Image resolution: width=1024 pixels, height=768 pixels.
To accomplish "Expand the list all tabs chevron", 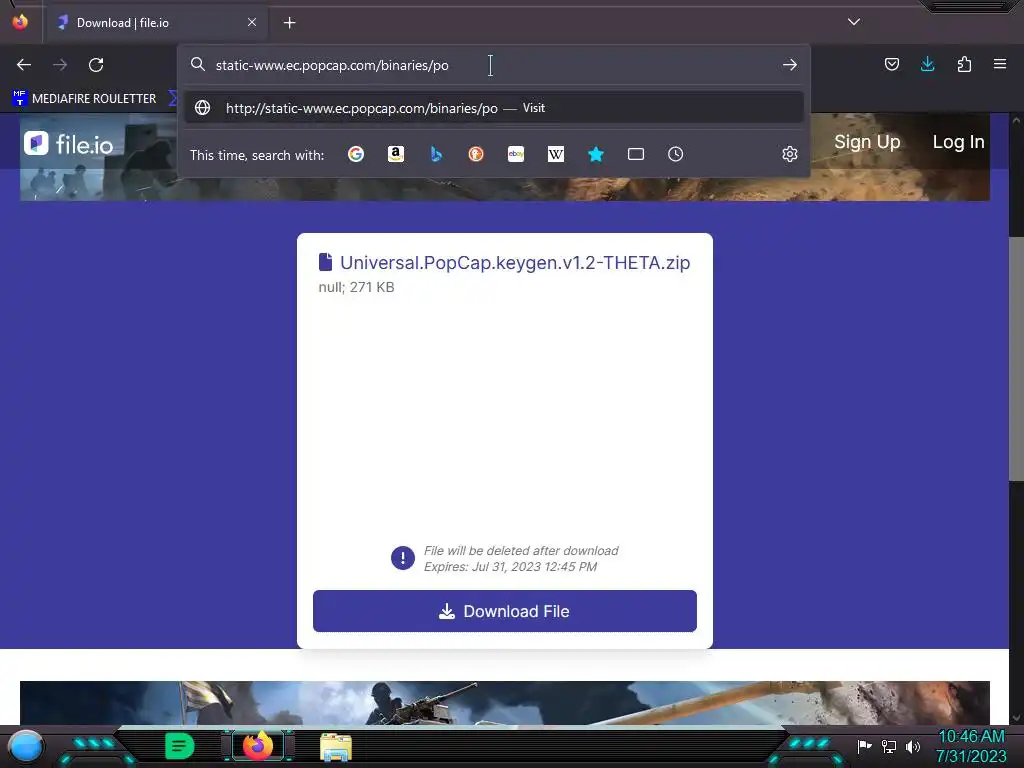I will pyautogui.click(x=854, y=22).
